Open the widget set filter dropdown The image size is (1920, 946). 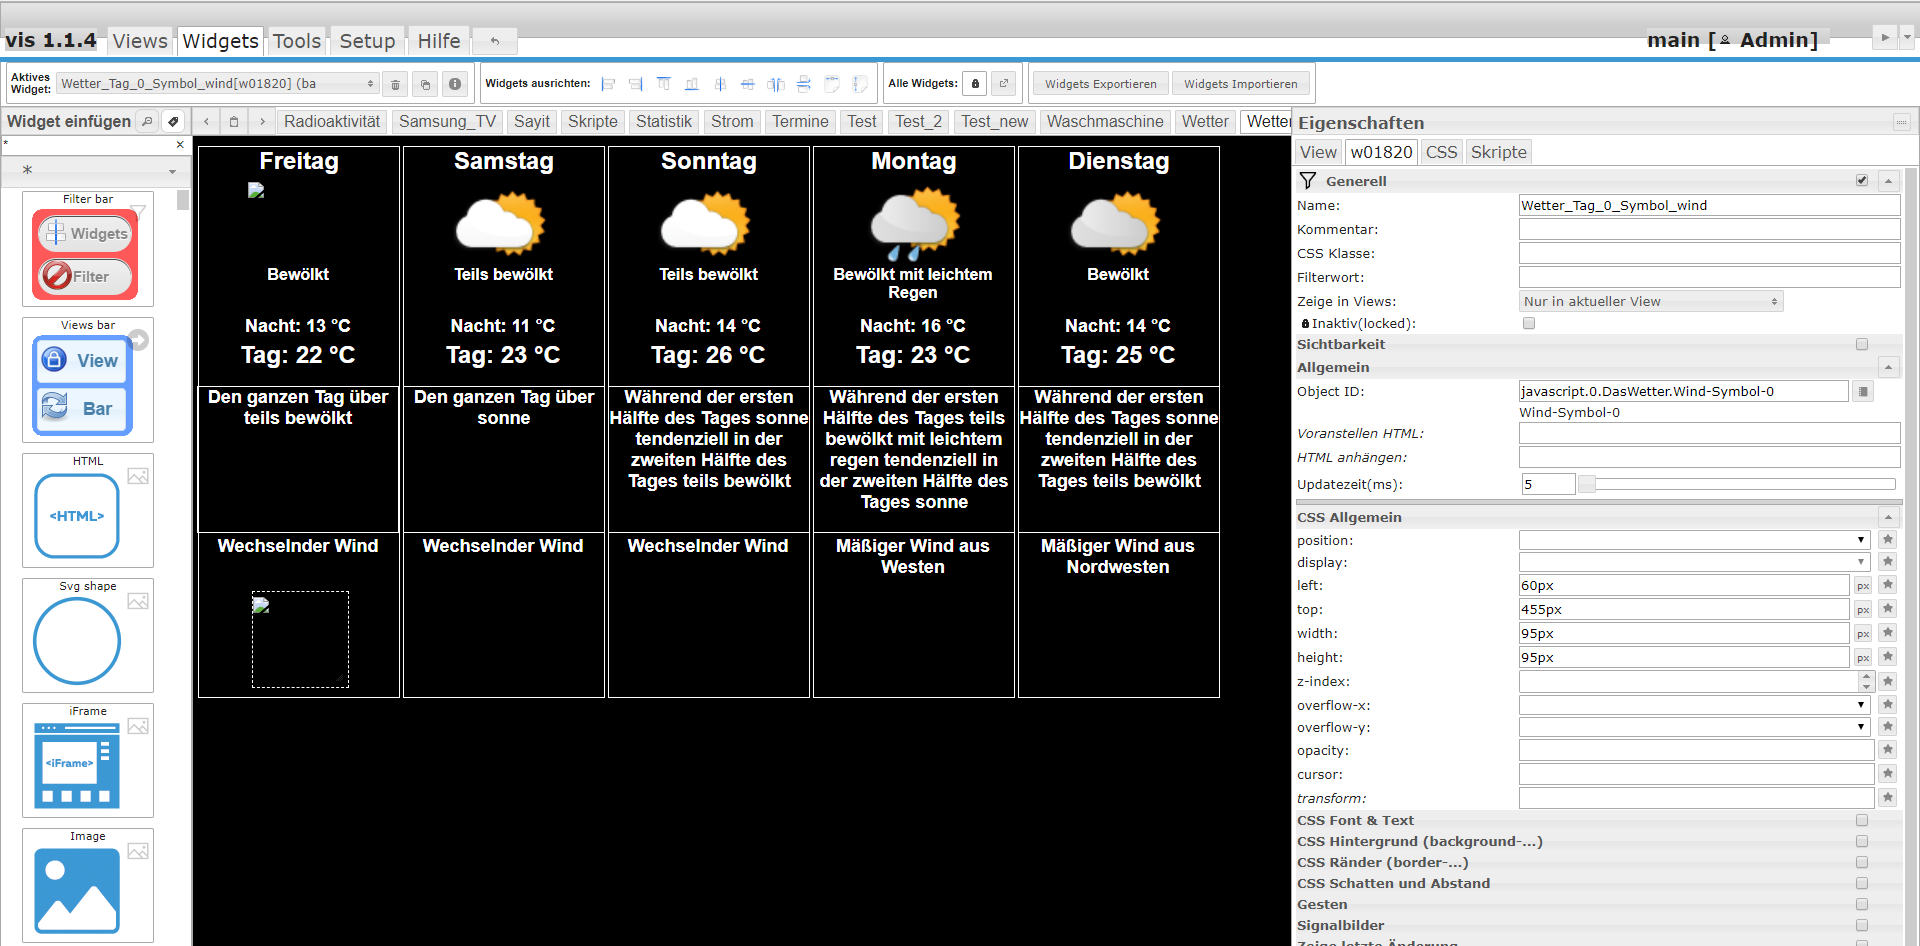(96, 171)
